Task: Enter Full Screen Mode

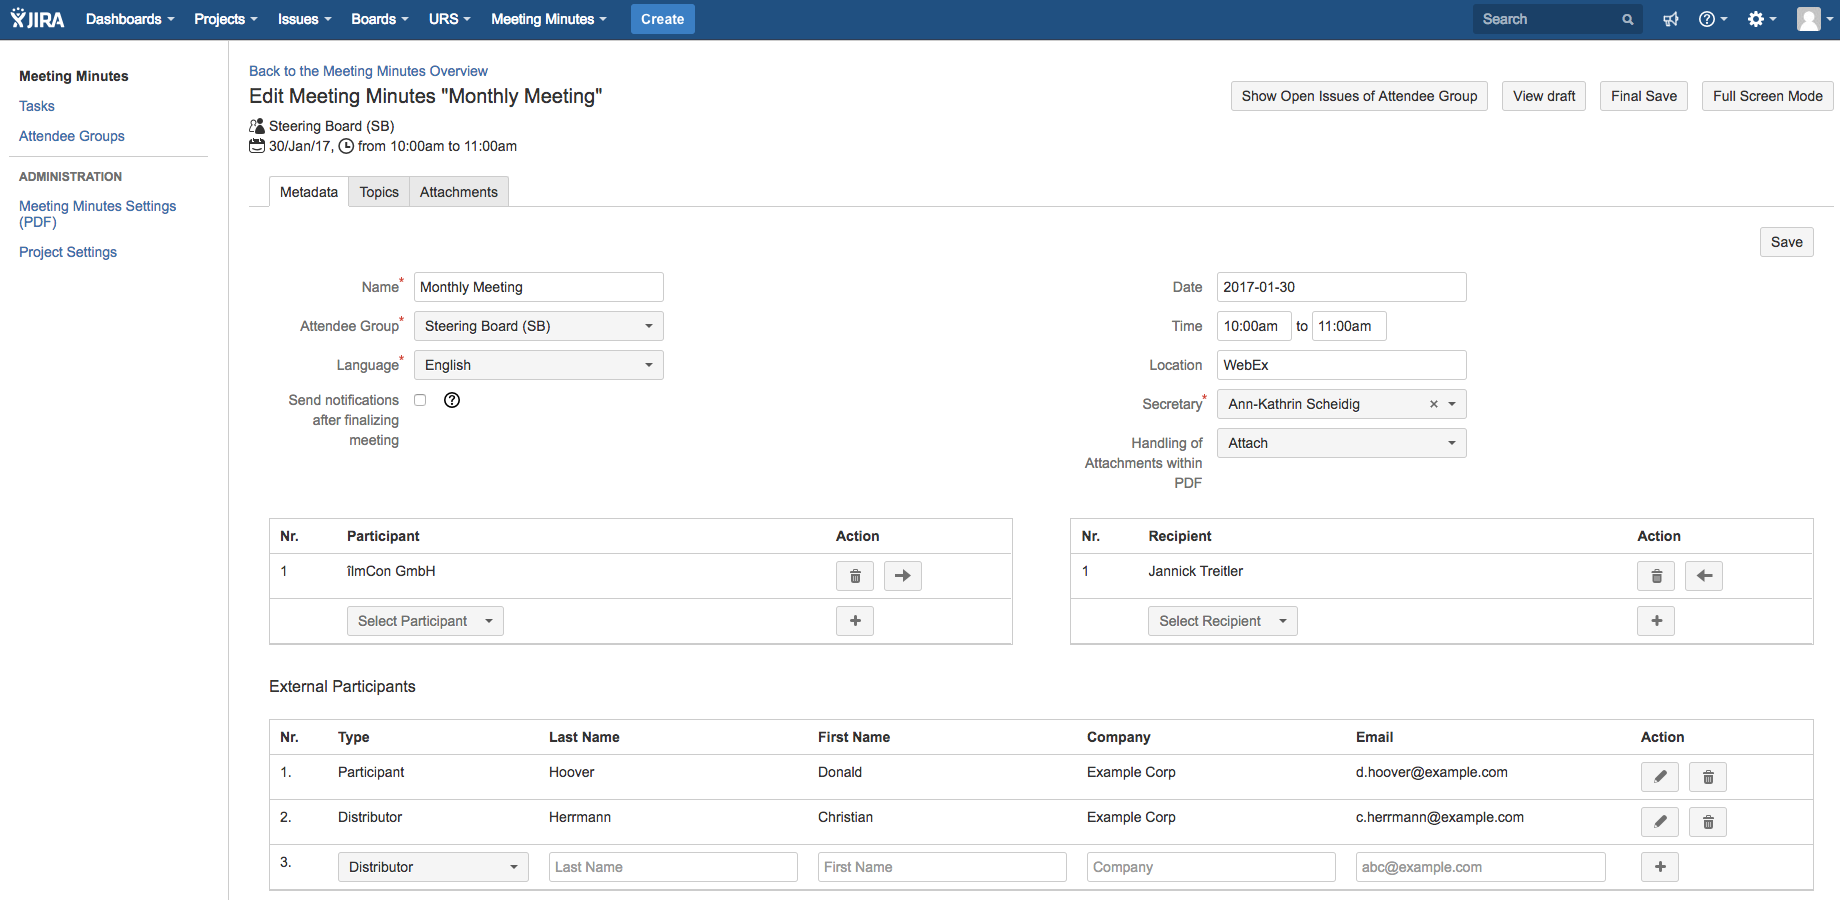Action: pyautogui.click(x=1768, y=96)
